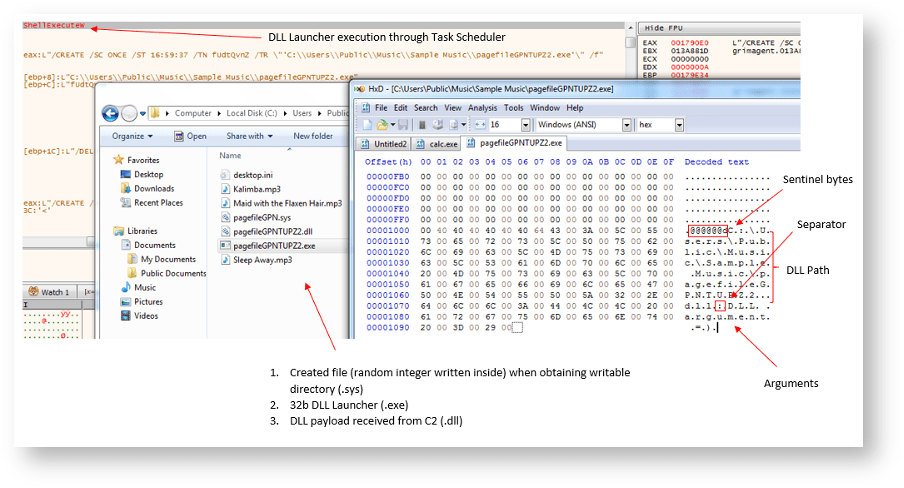
Task: Open File menu in HxD
Action: (381, 108)
